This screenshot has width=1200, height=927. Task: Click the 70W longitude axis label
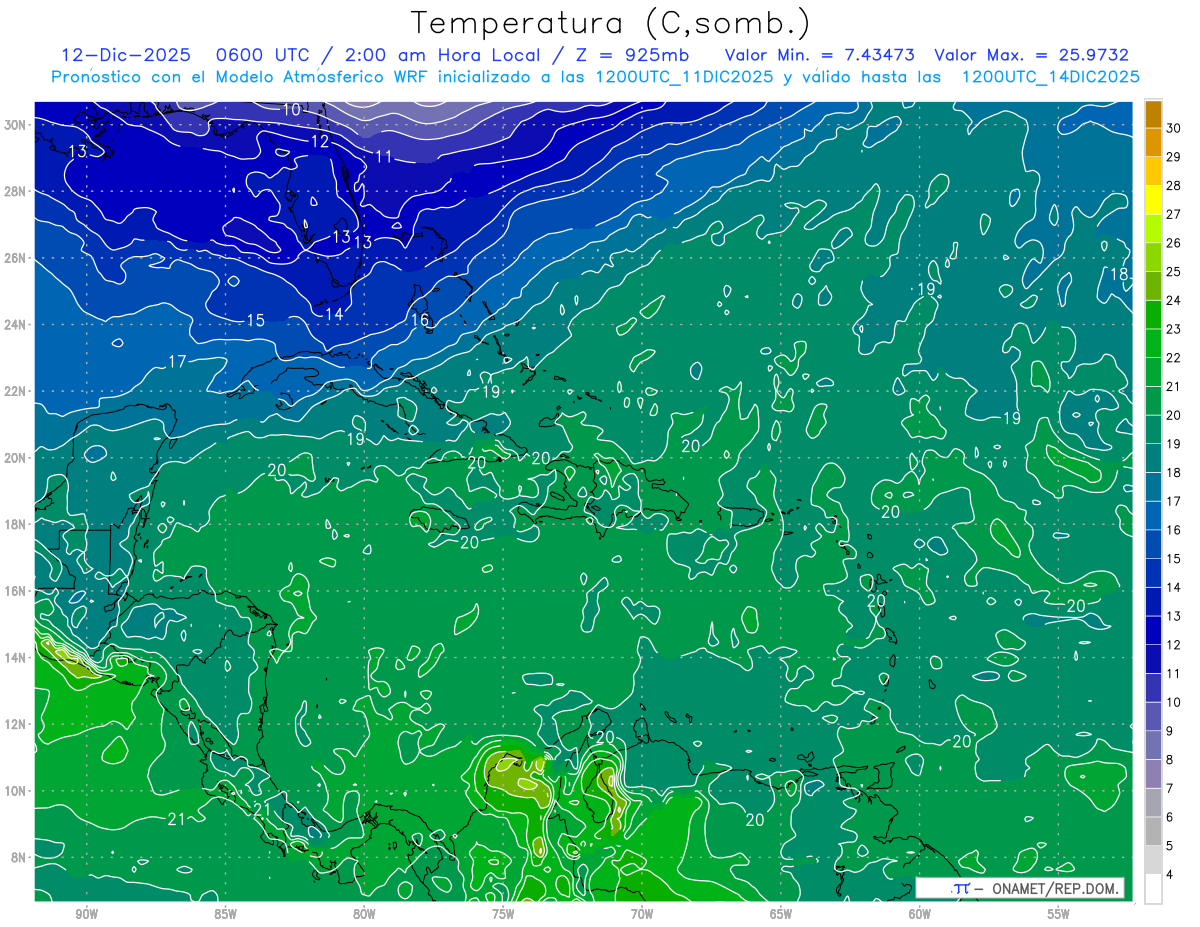(642, 915)
